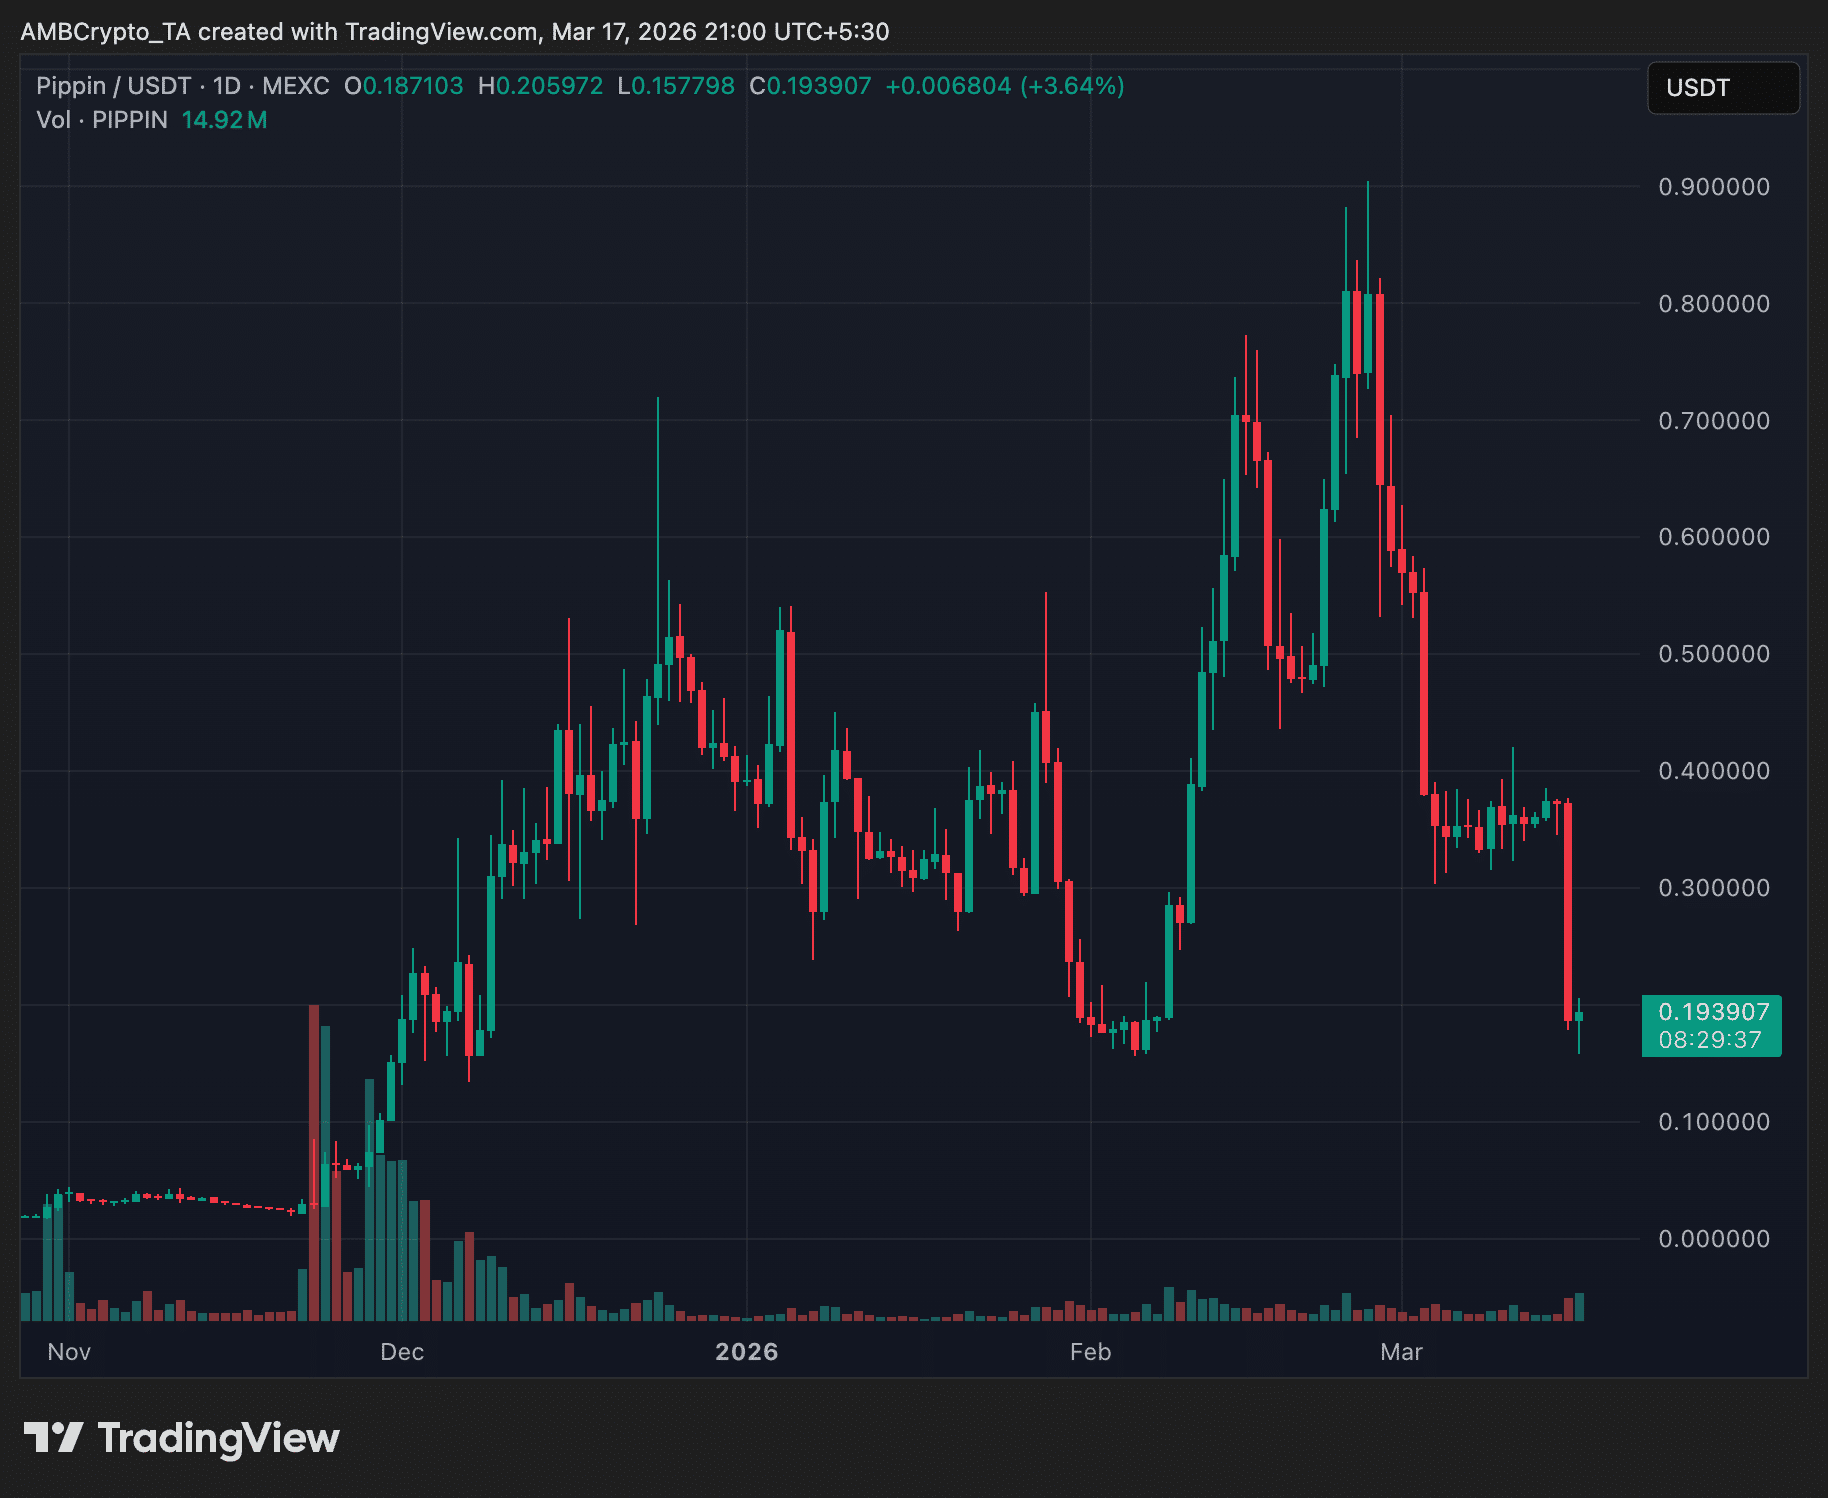The image size is (1828, 1498).
Task: Select the Feb label on time axis
Action: 1090,1352
